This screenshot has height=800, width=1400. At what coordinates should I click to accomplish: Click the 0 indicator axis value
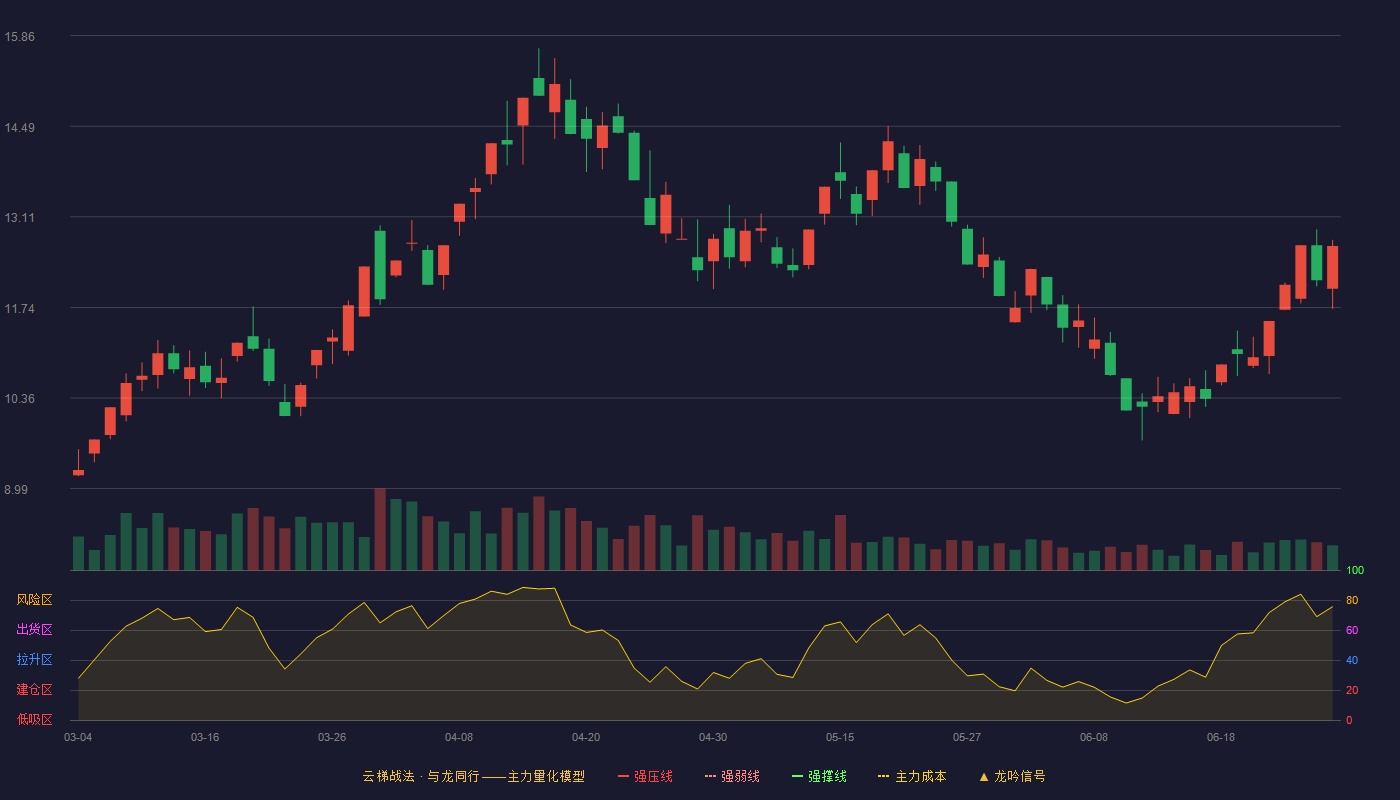1349,720
